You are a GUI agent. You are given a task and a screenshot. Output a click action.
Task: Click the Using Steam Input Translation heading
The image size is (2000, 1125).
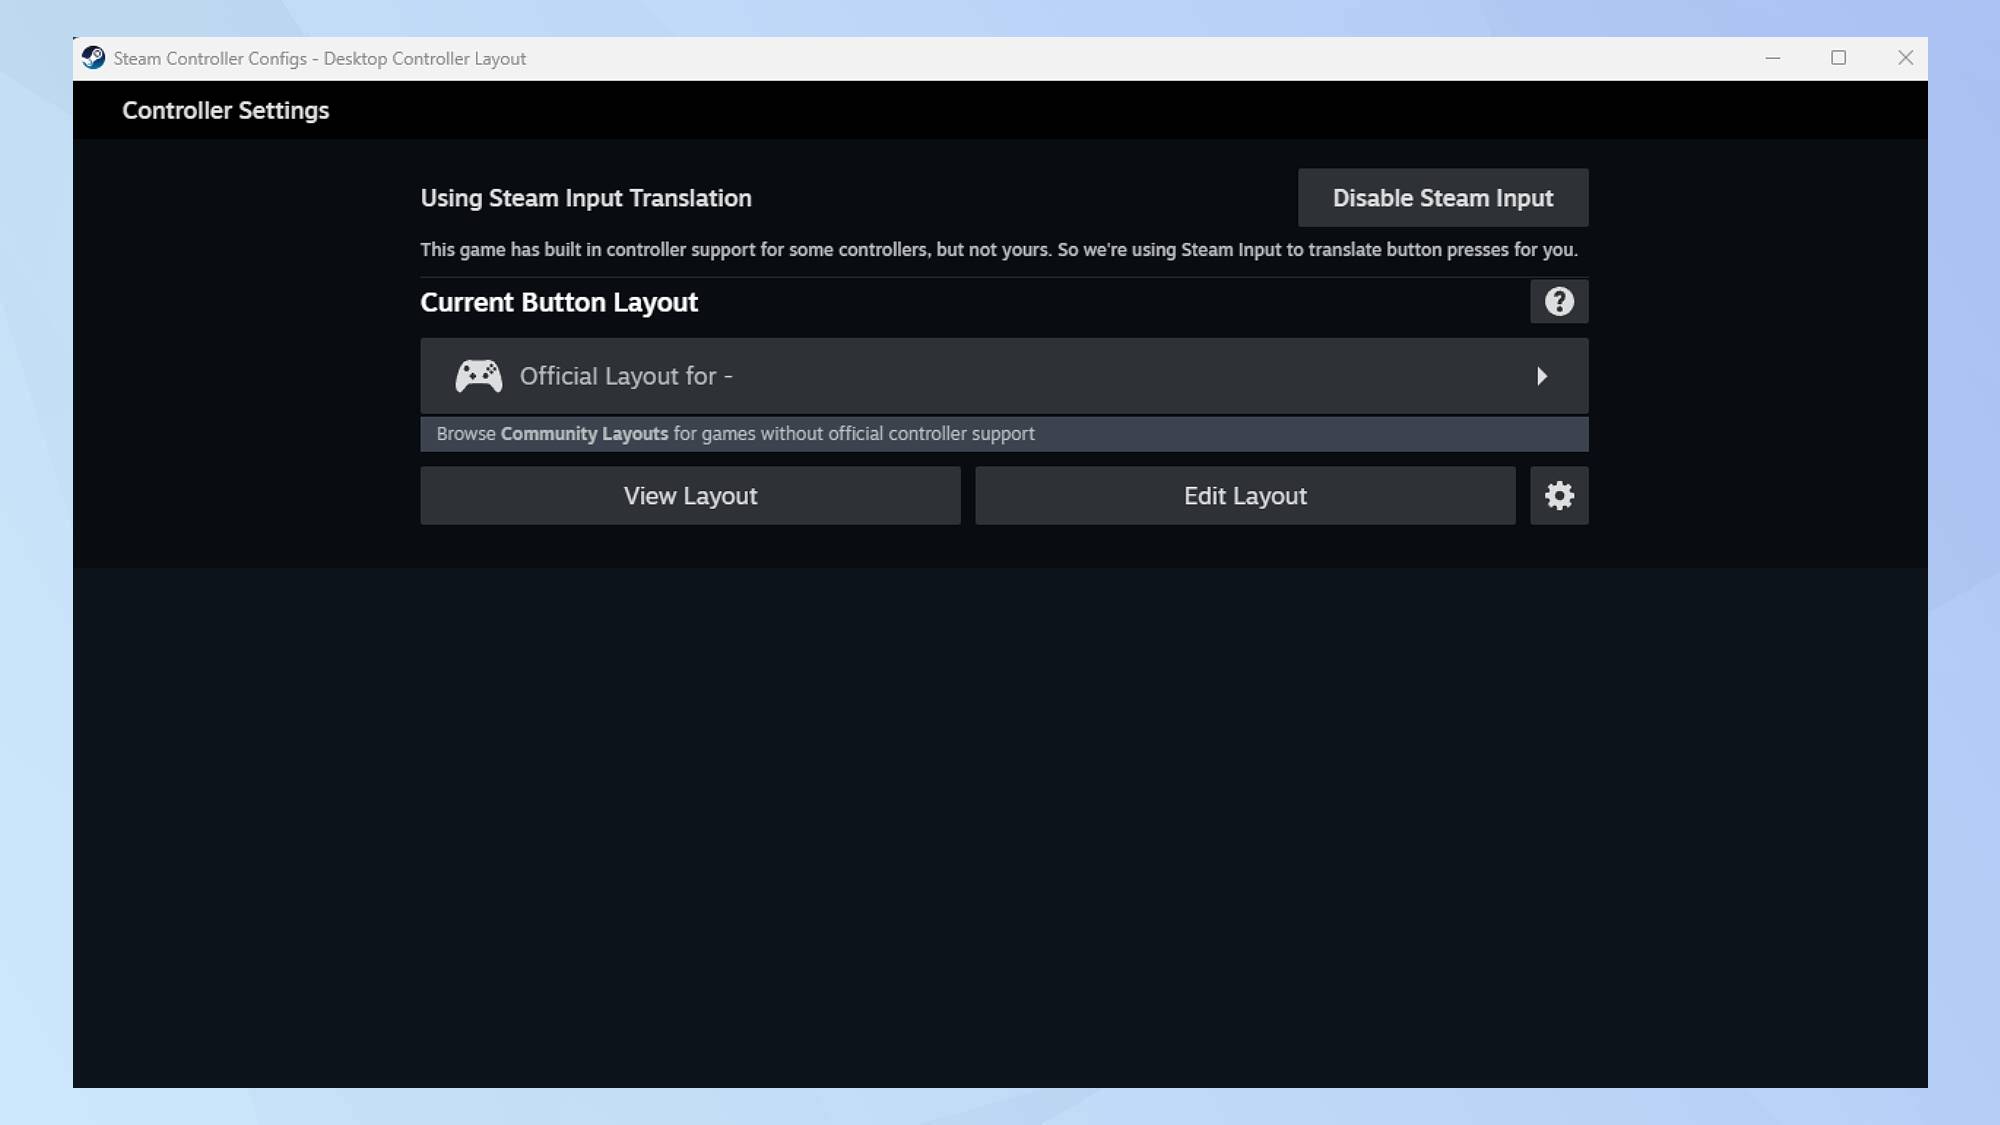tap(585, 198)
